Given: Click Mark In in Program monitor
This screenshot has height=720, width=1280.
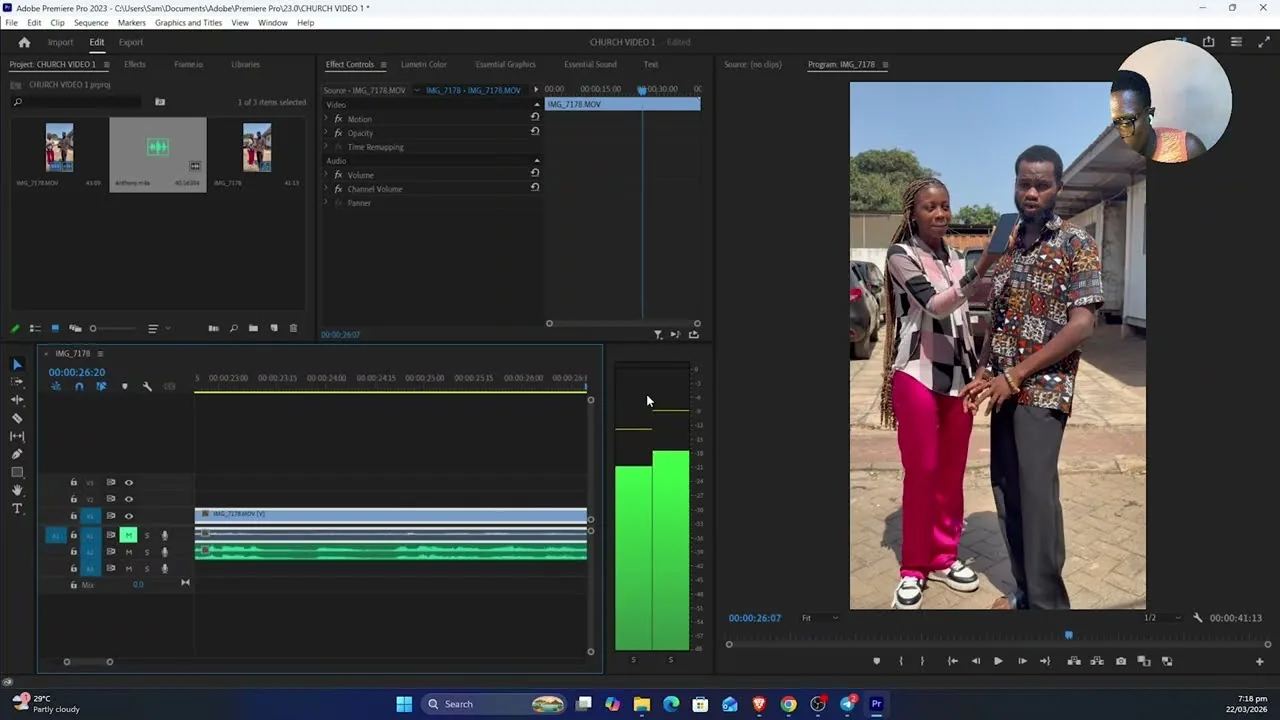Looking at the screenshot, I should pyautogui.click(x=901, y=661).
